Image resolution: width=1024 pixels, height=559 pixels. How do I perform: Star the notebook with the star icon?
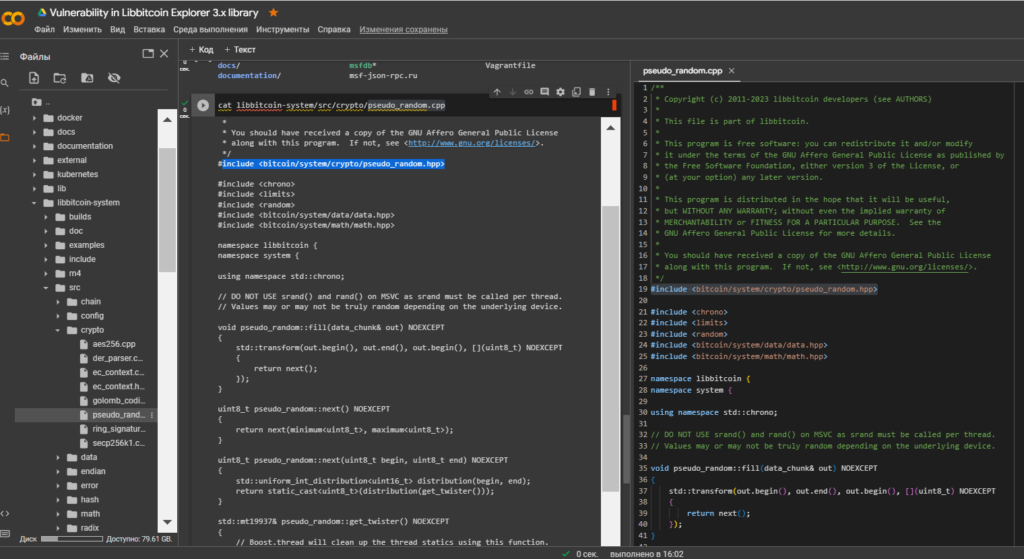pyautogui.click(x=274, y=12)
